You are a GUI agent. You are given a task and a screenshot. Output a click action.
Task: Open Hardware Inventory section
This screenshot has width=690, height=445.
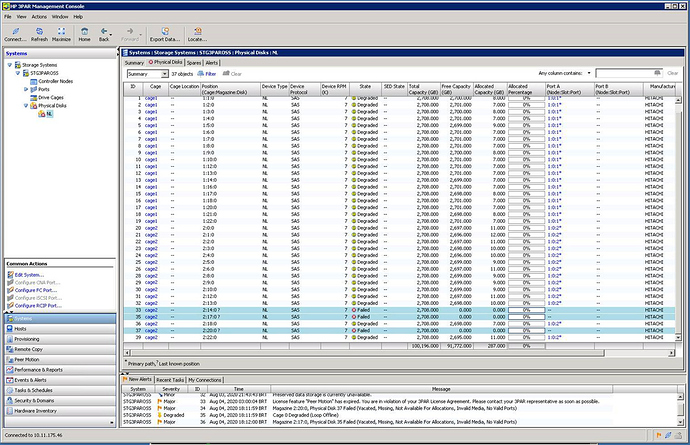[x=60, y=411]
